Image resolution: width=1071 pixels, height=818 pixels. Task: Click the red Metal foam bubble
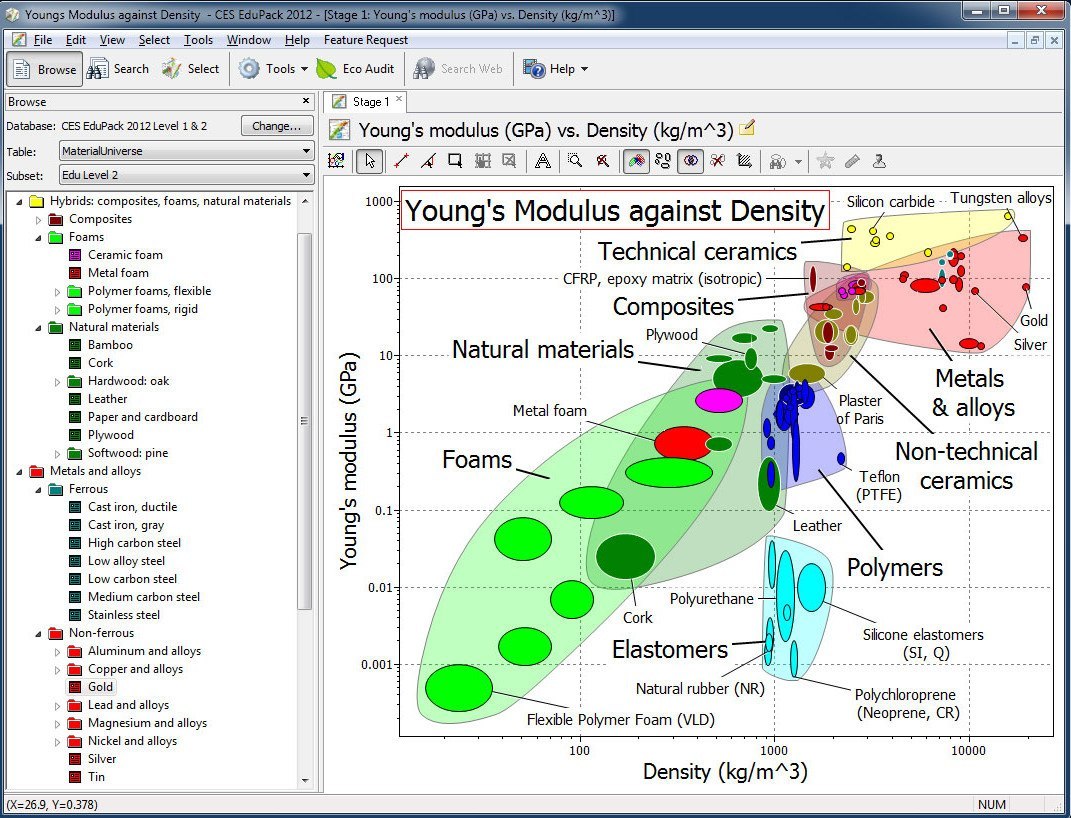(684, 442)
